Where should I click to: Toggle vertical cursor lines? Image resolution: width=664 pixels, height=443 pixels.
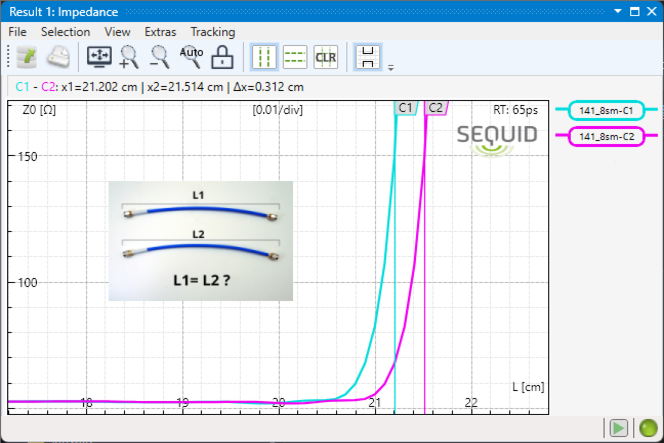(x=265, y=57)
